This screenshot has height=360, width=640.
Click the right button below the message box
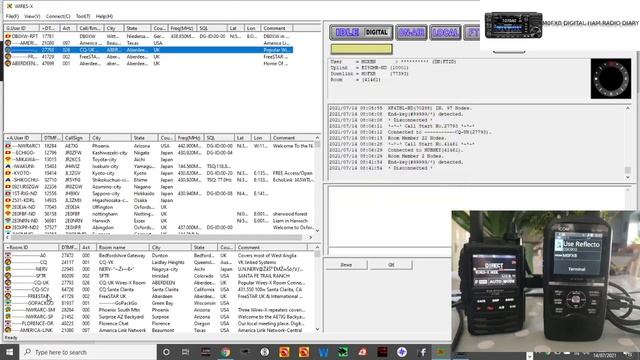[x=391, y=265]
